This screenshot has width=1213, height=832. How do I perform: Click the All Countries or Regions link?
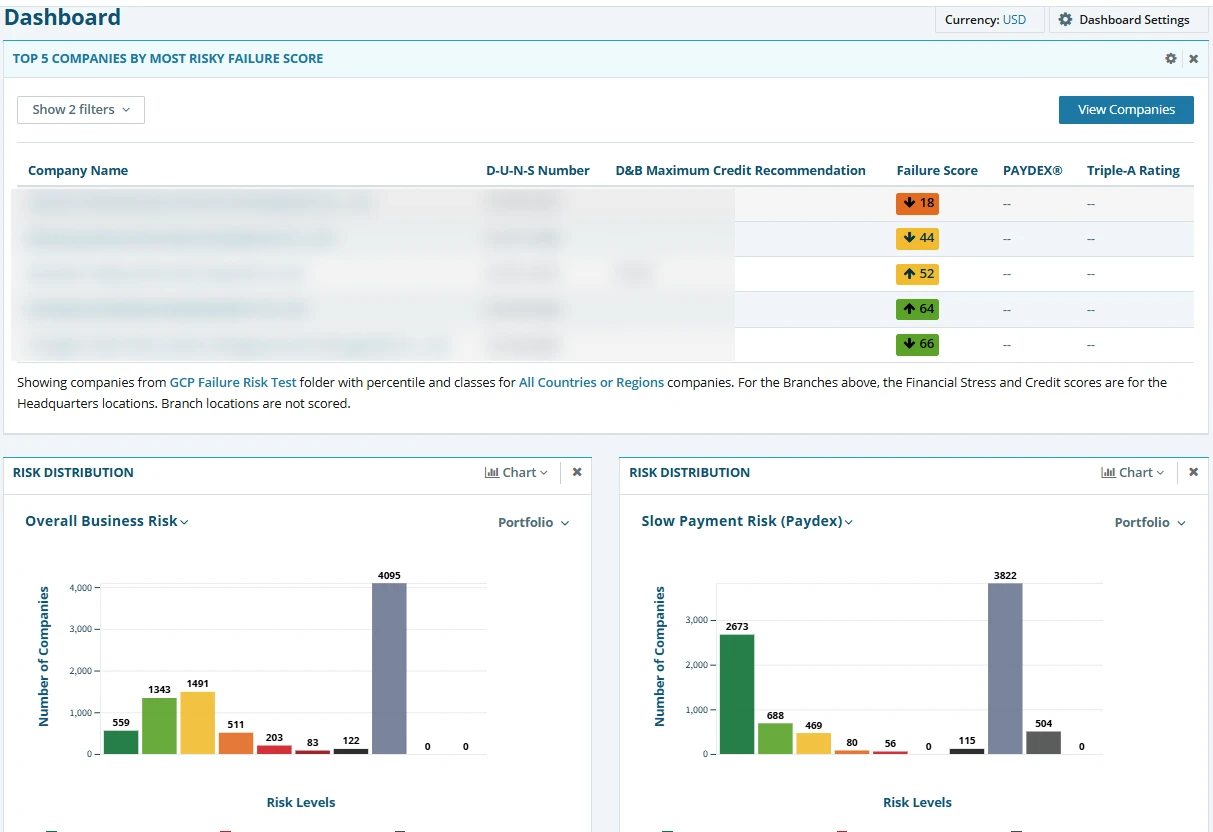pos(591,383)
